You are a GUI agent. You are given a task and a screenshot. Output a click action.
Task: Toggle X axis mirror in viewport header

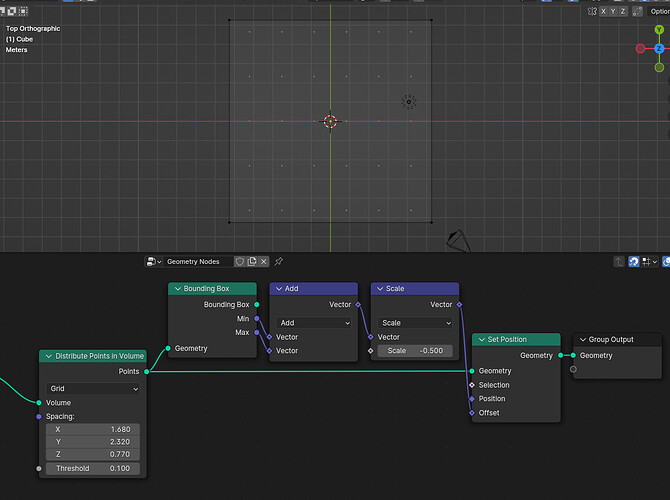click(603, 12)
